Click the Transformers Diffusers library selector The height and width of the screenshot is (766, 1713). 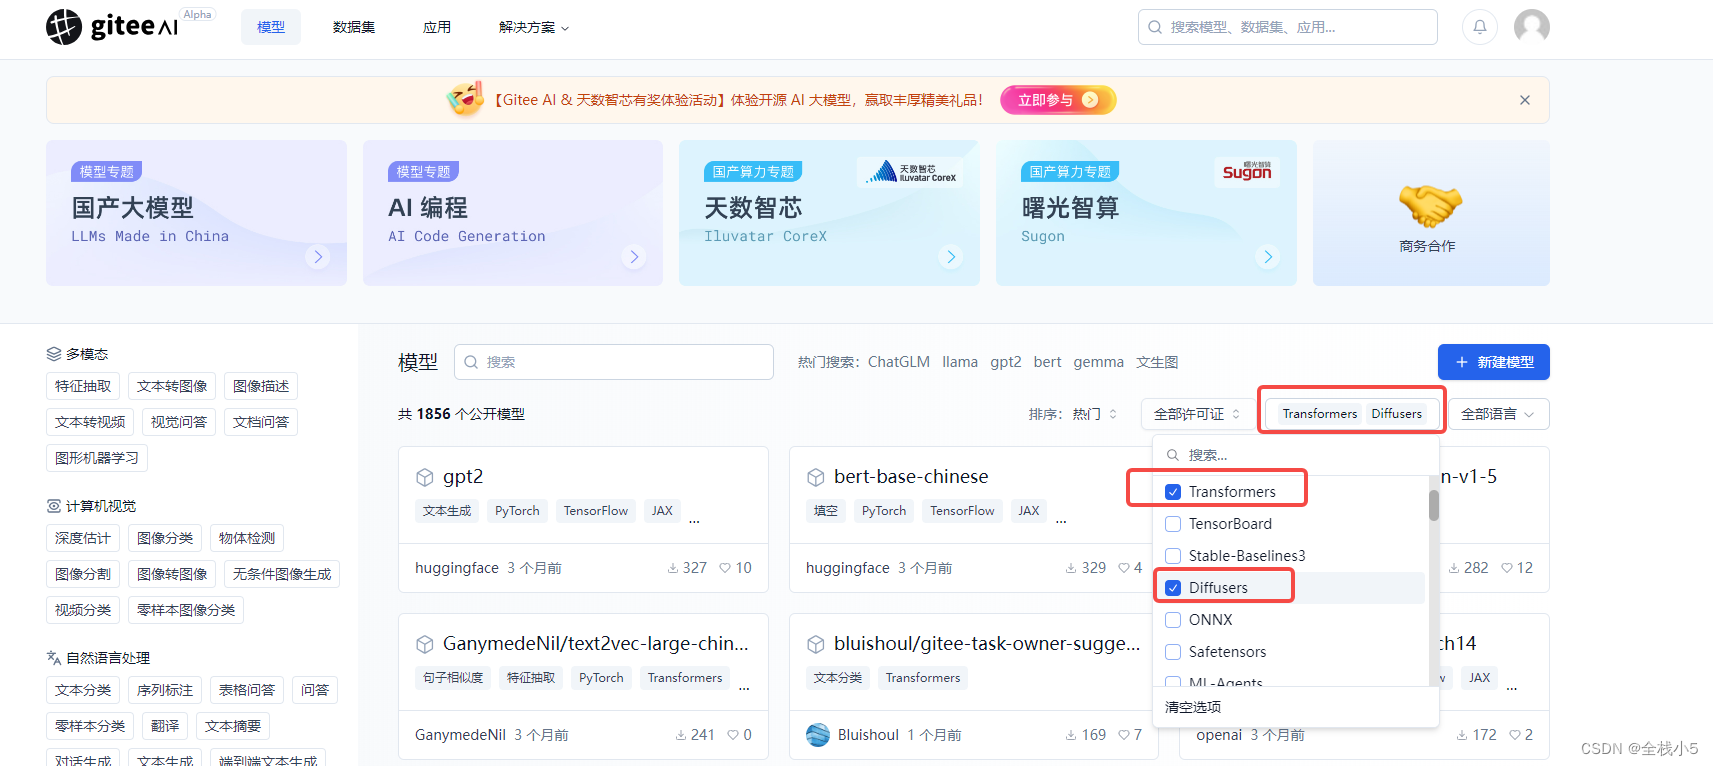pos(1352,414)
